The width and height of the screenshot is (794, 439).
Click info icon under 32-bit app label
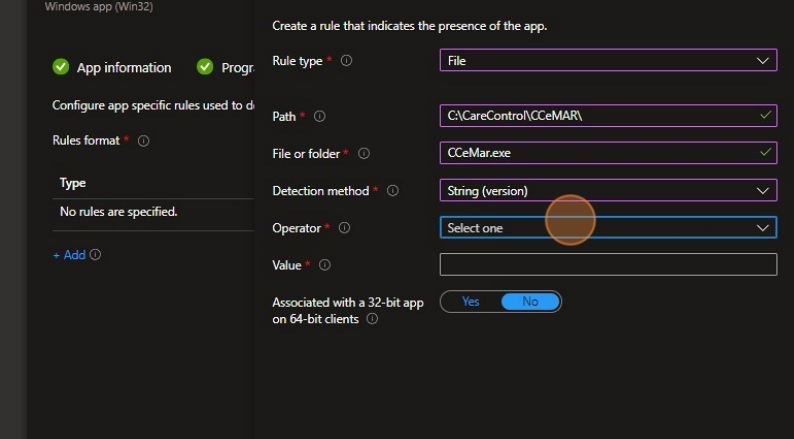coord(372,319)
